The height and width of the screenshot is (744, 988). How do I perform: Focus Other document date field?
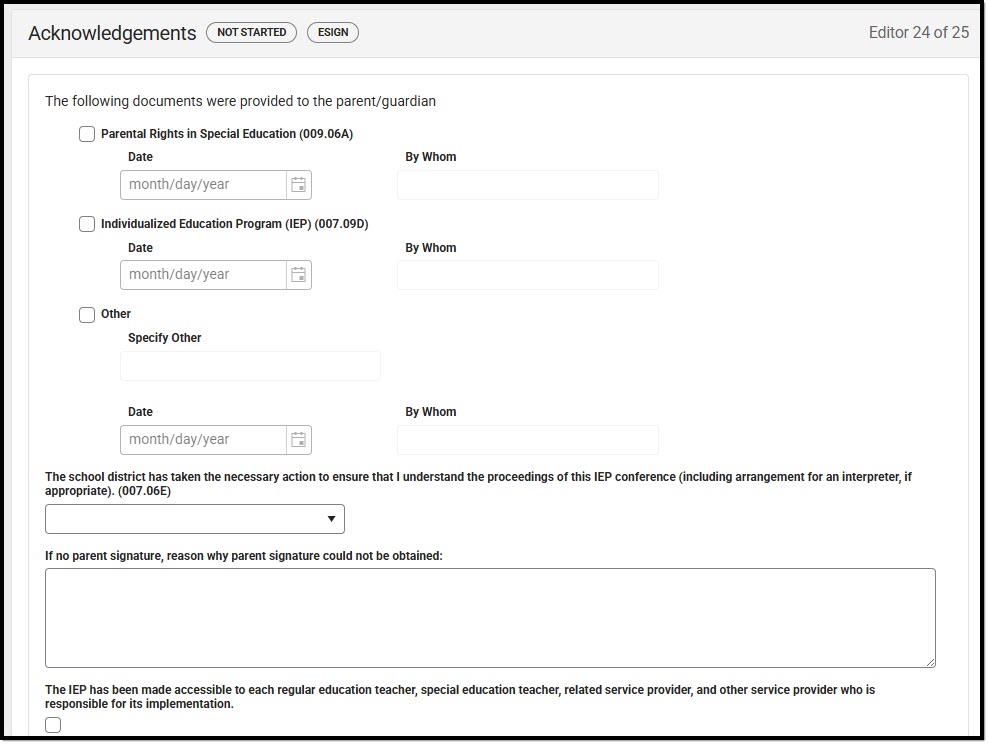203,440
